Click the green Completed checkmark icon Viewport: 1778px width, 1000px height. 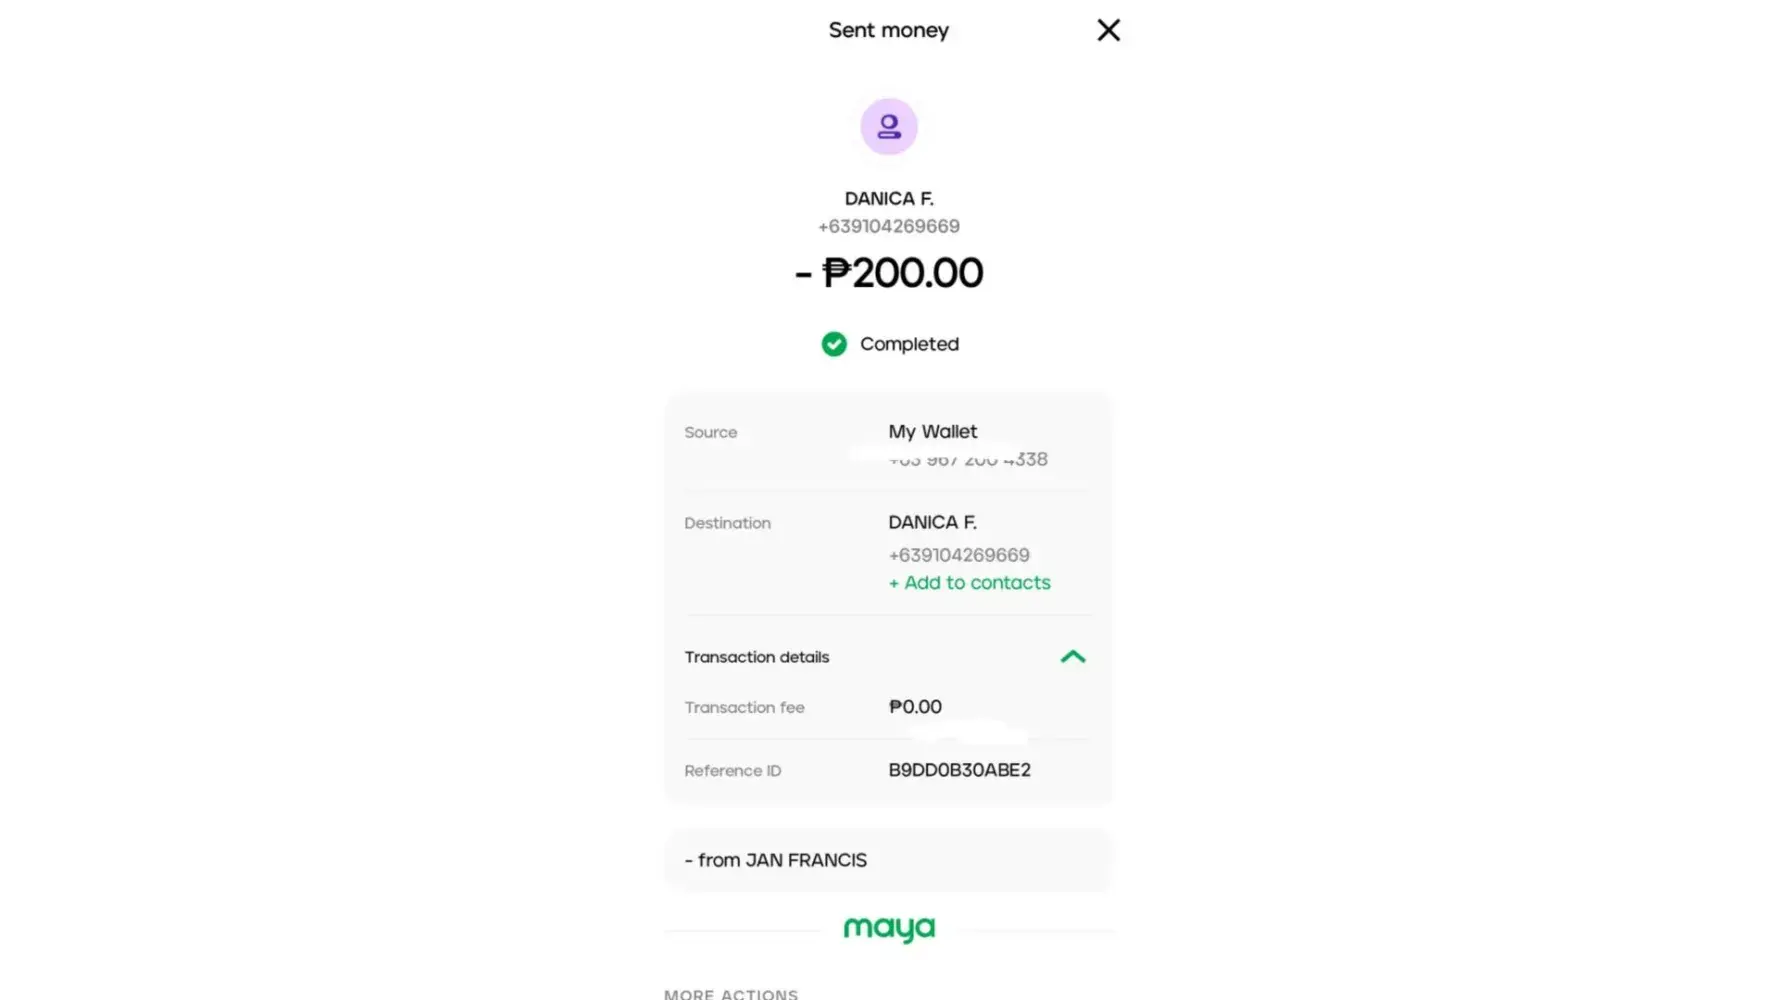click(834, 344)
